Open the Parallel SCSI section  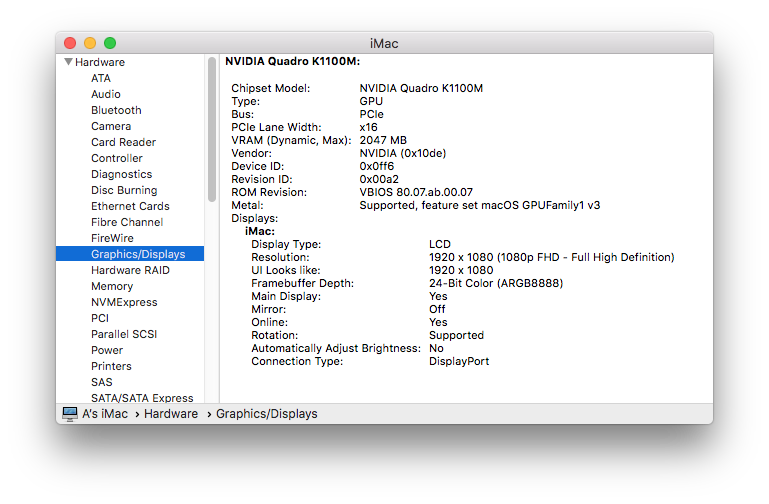tap(124, 334)
